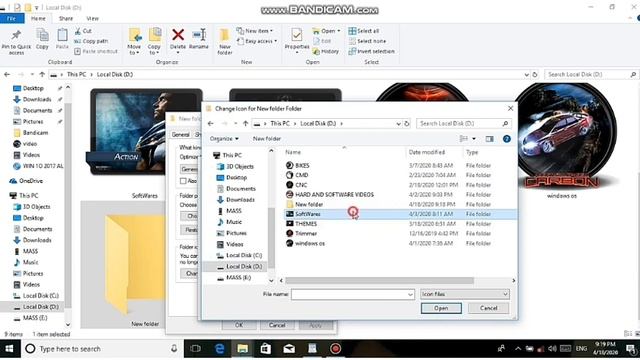
Task: Select HARD AND SOFTWARE VIDEOS folder
Action: 400,195
